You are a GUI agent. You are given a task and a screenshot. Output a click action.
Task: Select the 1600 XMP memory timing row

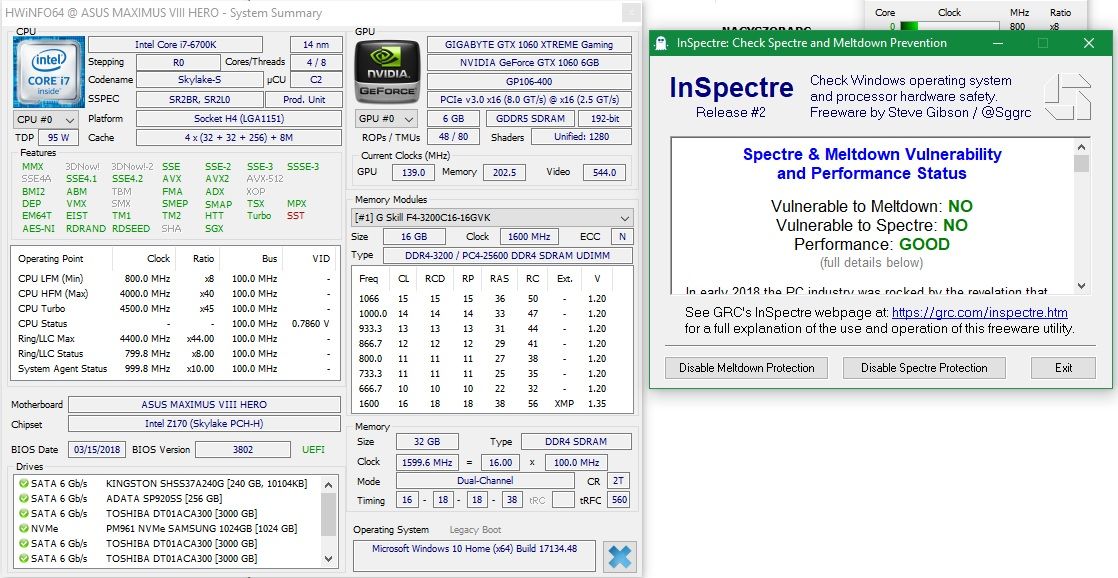coord(492,403)
